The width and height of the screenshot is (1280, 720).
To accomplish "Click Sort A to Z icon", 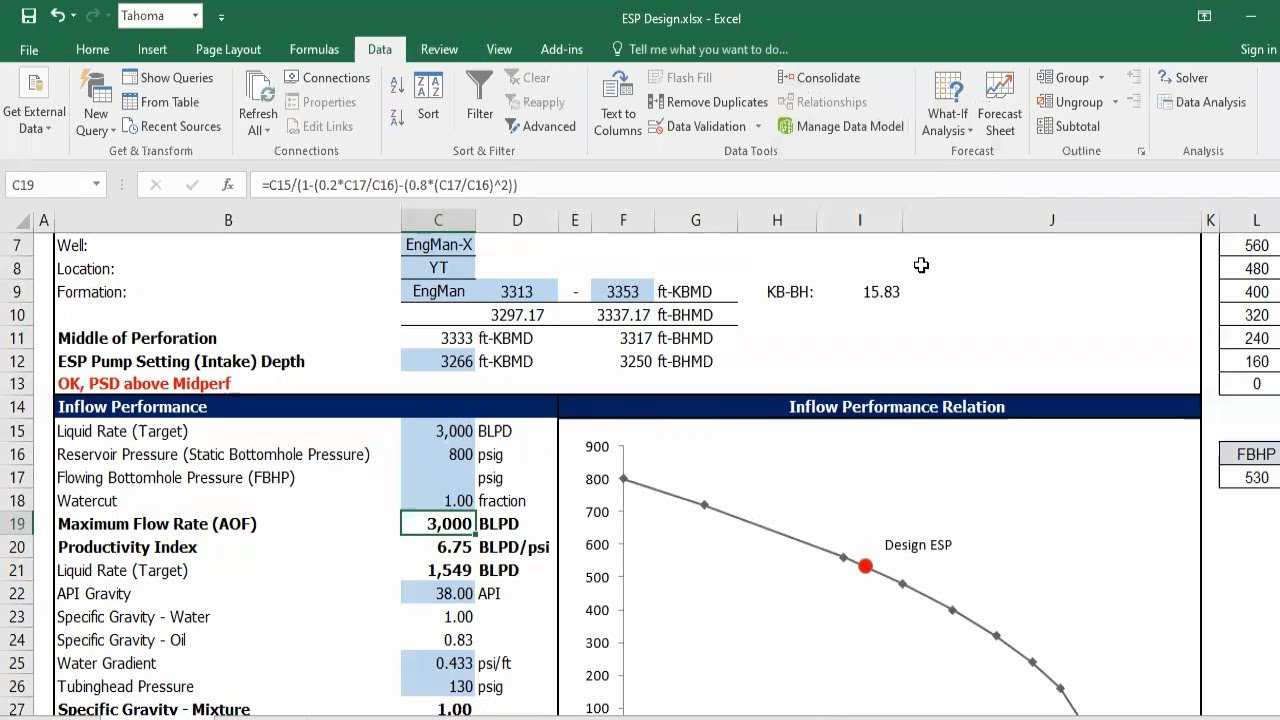I will (397, 86).
